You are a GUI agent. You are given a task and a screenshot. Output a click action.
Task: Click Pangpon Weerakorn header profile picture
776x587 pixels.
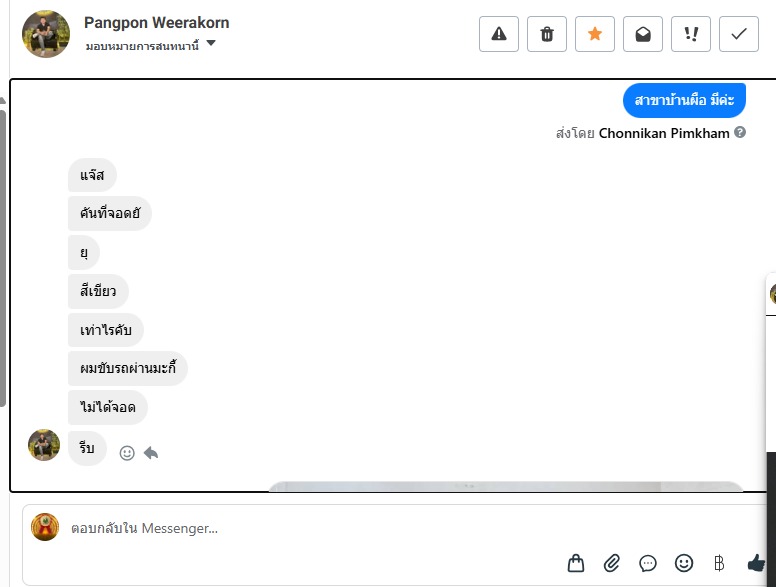pos(46,34)
